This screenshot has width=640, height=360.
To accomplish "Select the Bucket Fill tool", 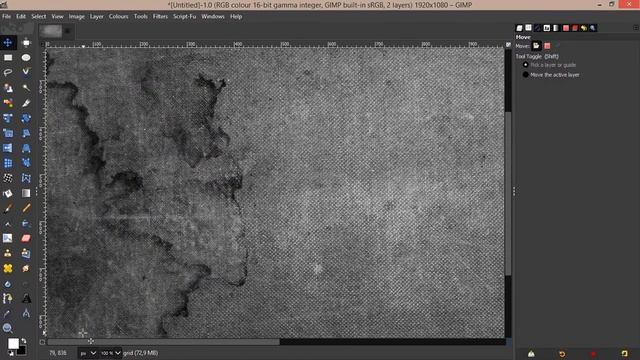I will tap(8, 193).
